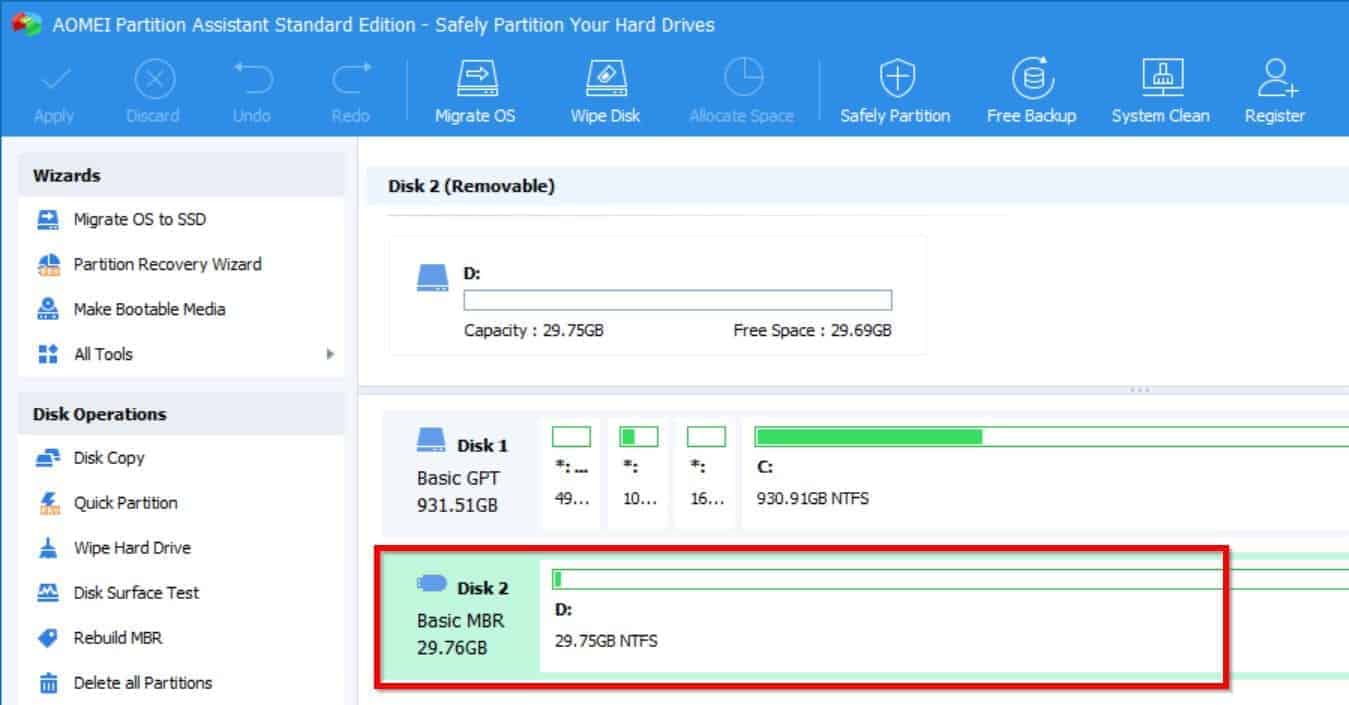The height and width of the screenshot is (705, 1349).
Task: Click the D: usage bar in details panel
Action: point(678,300)
